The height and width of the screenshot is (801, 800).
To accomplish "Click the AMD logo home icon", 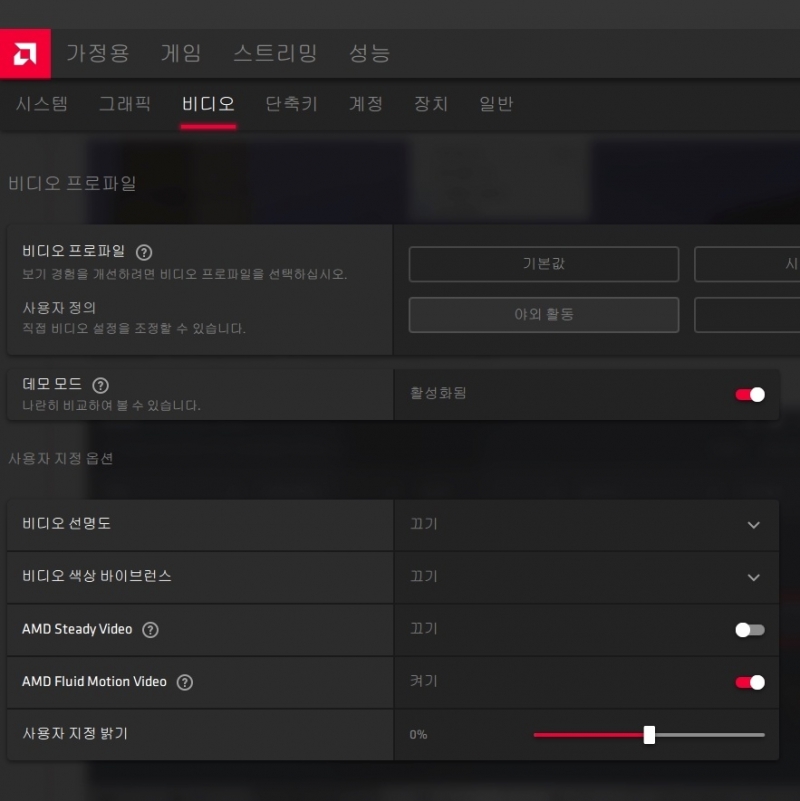I will pos(25,54).
